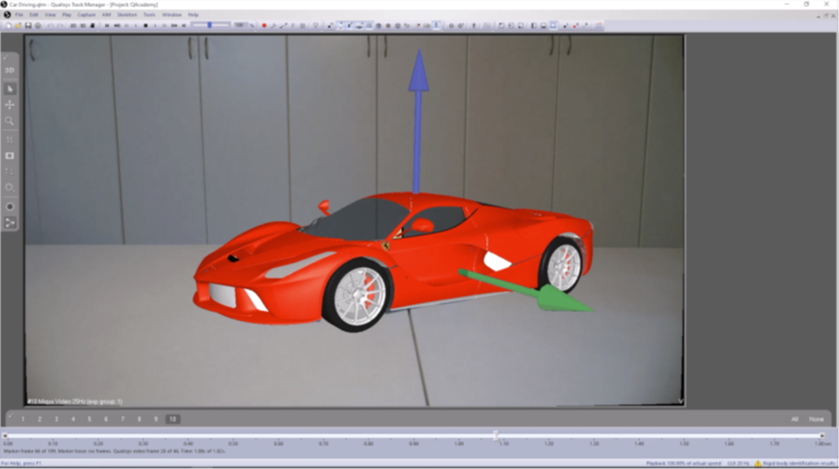Toggle the highlighted camera 10 button
The image size is (839, 469).
coord(172,419)
